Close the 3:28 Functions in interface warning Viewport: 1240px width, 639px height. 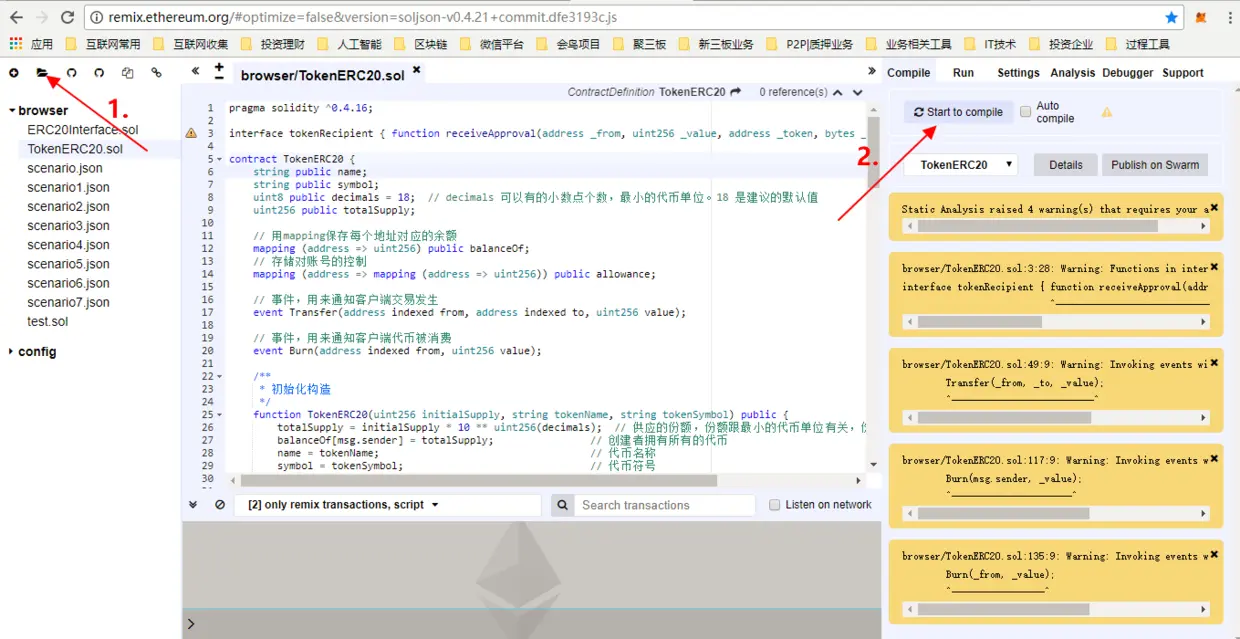point(1214,267)
